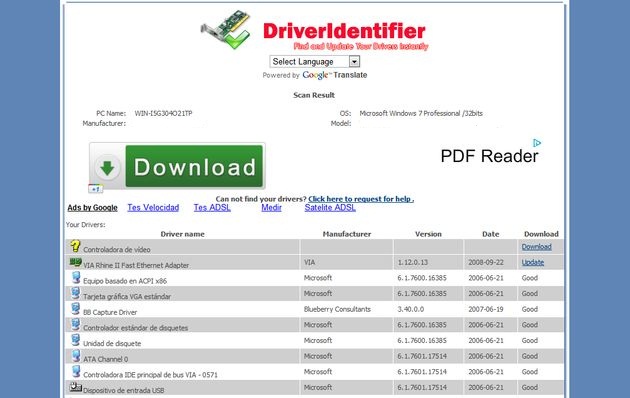The image size is (630, 398).
Task: Select the 'Controladora de video' driver name
Action: pos(117,249)
